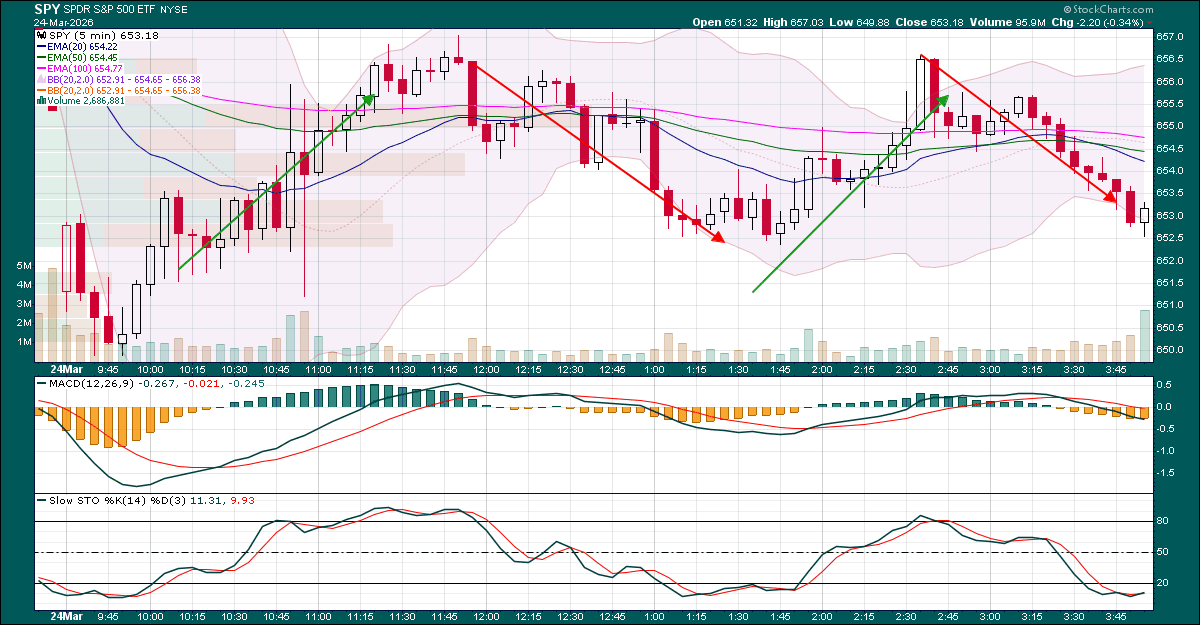Viewport: 1200px width, 625px height.
Task: Click the 656.5 price axis label
Action: click(x=1169, y=59)
